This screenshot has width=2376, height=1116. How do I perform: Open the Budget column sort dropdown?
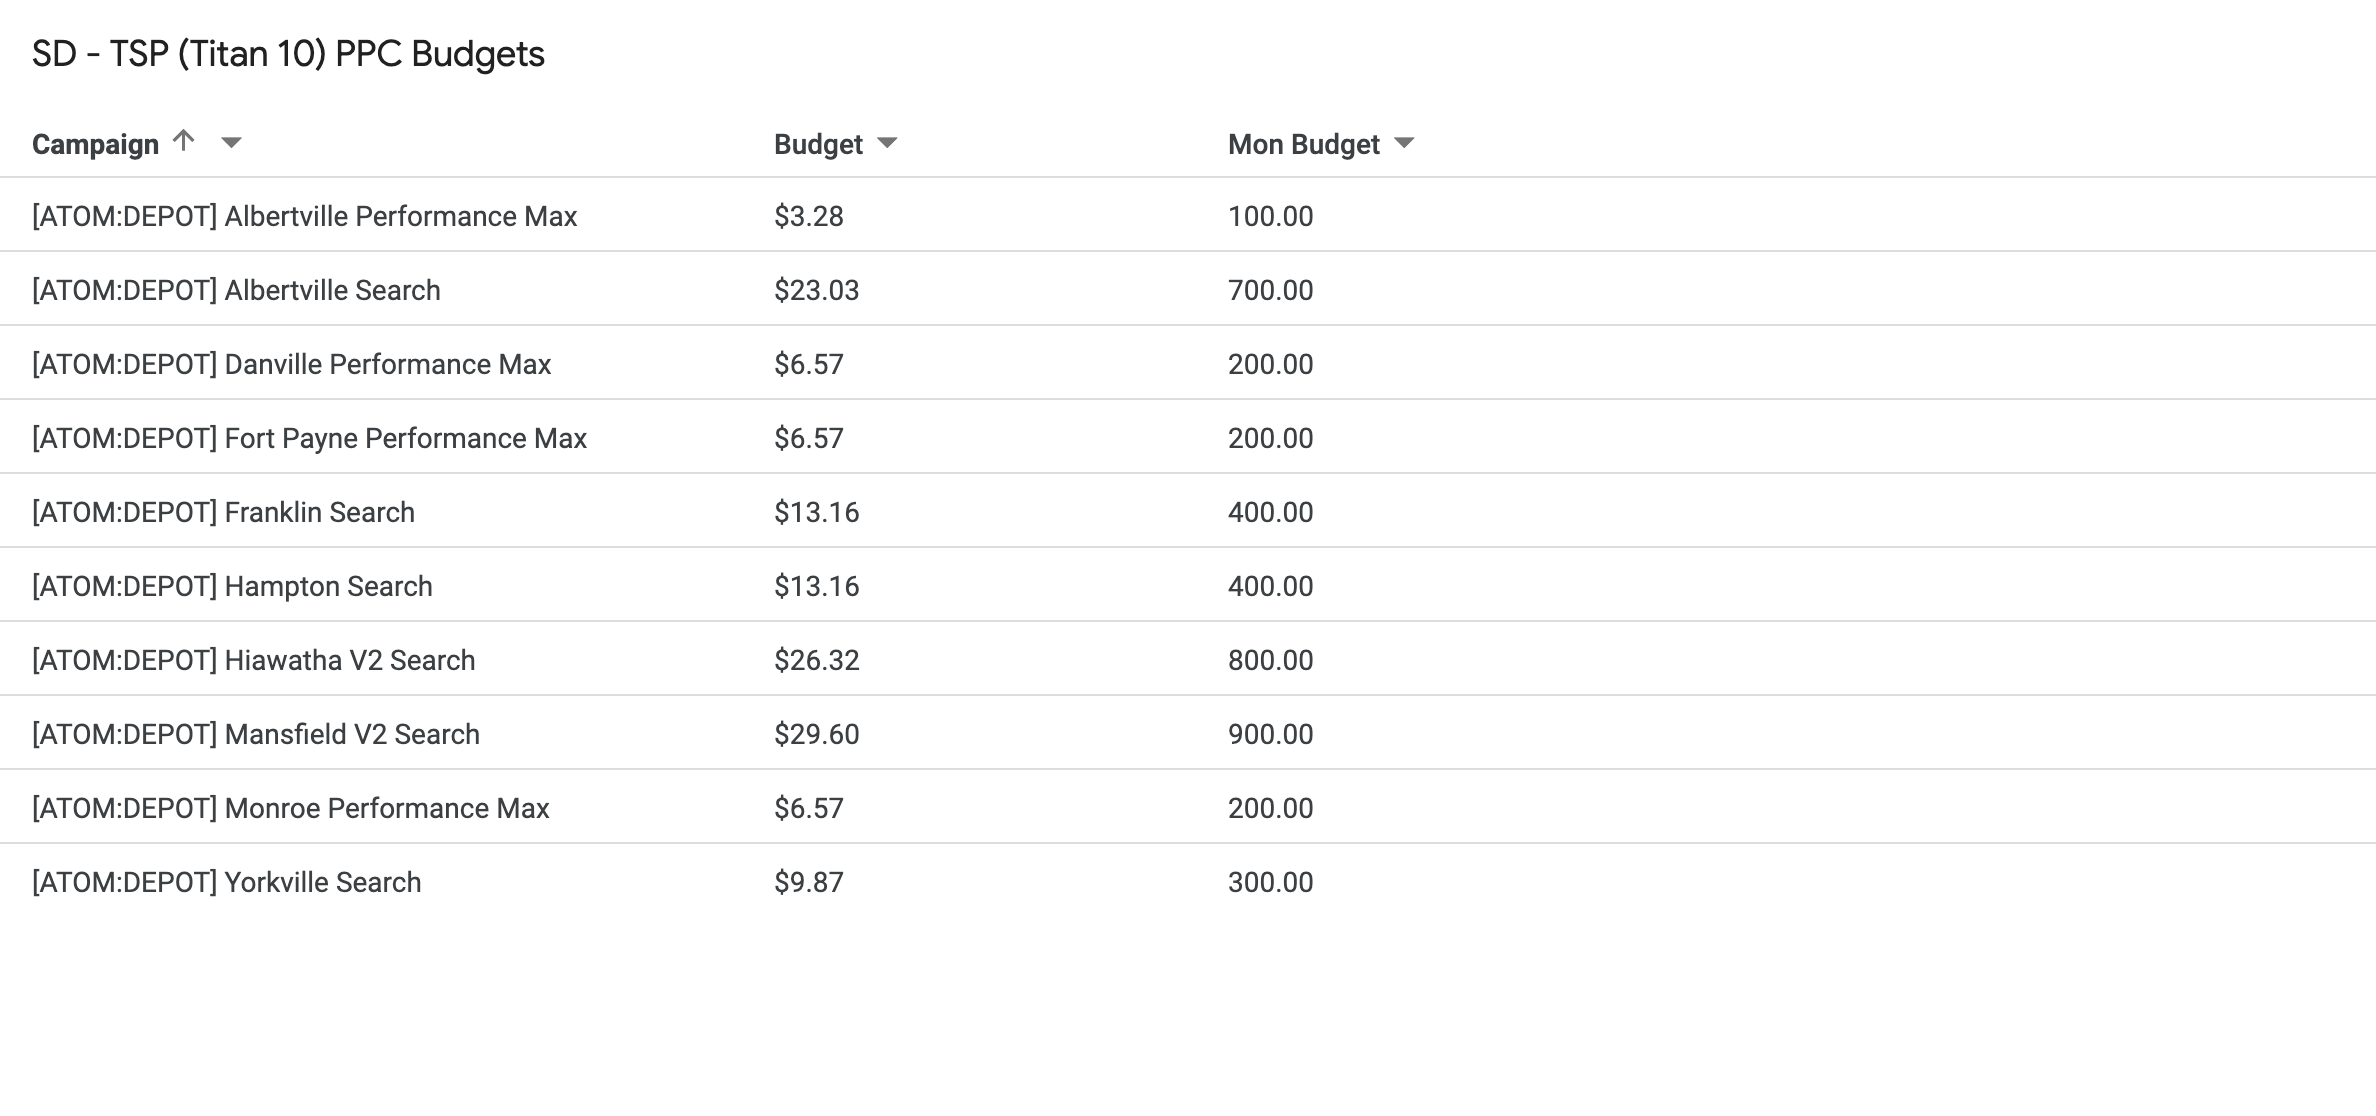coord(888,143)
